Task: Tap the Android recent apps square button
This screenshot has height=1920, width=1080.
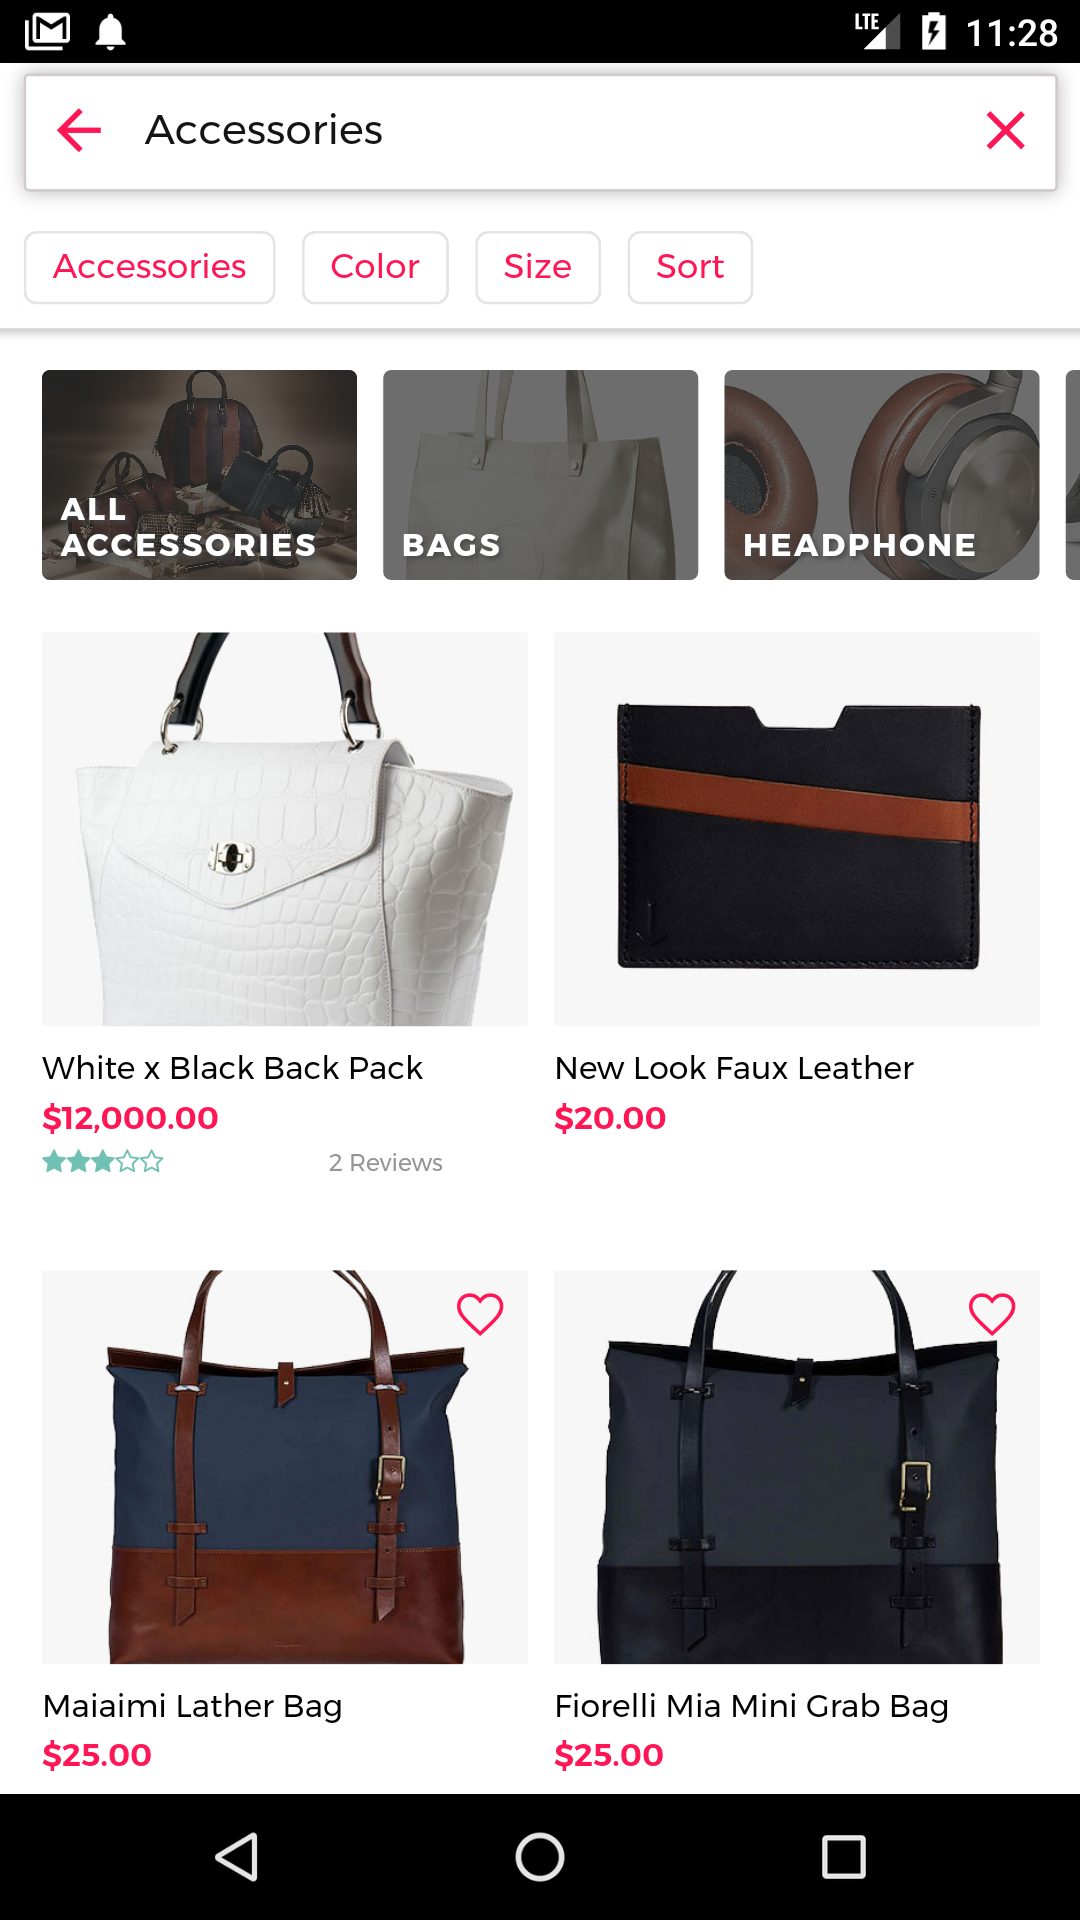Action: 843,1857
